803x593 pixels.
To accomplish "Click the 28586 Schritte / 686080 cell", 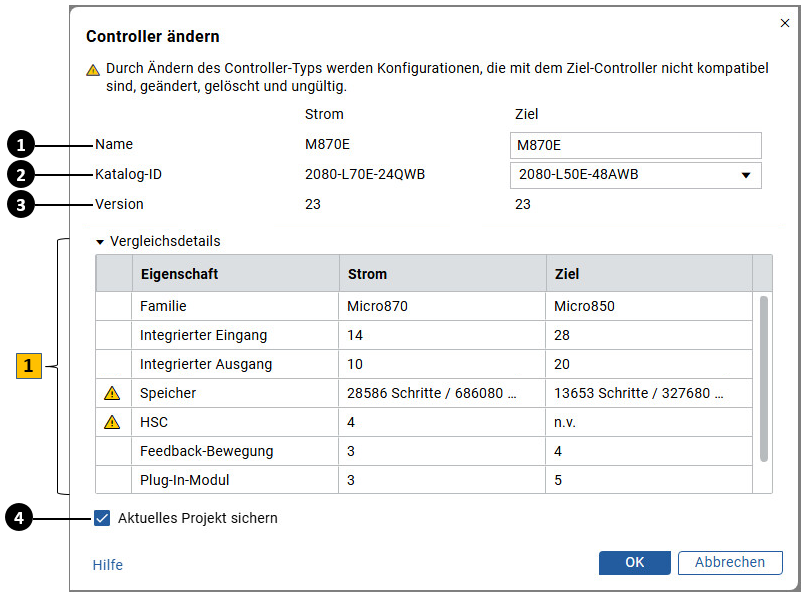I will point(442,393).
